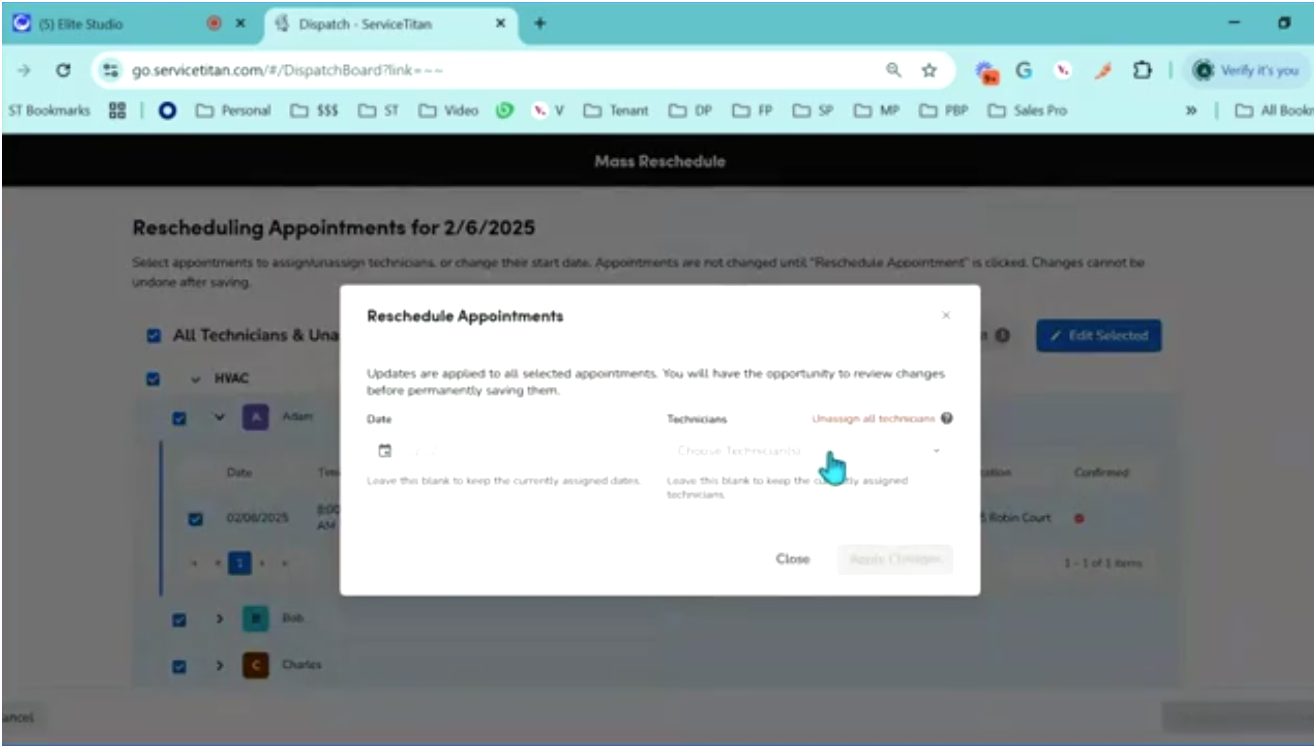Viewport: 1316px width, 748px height.
Task: Click the red Confirmed status dot
Action: (x=1079, y=519)
